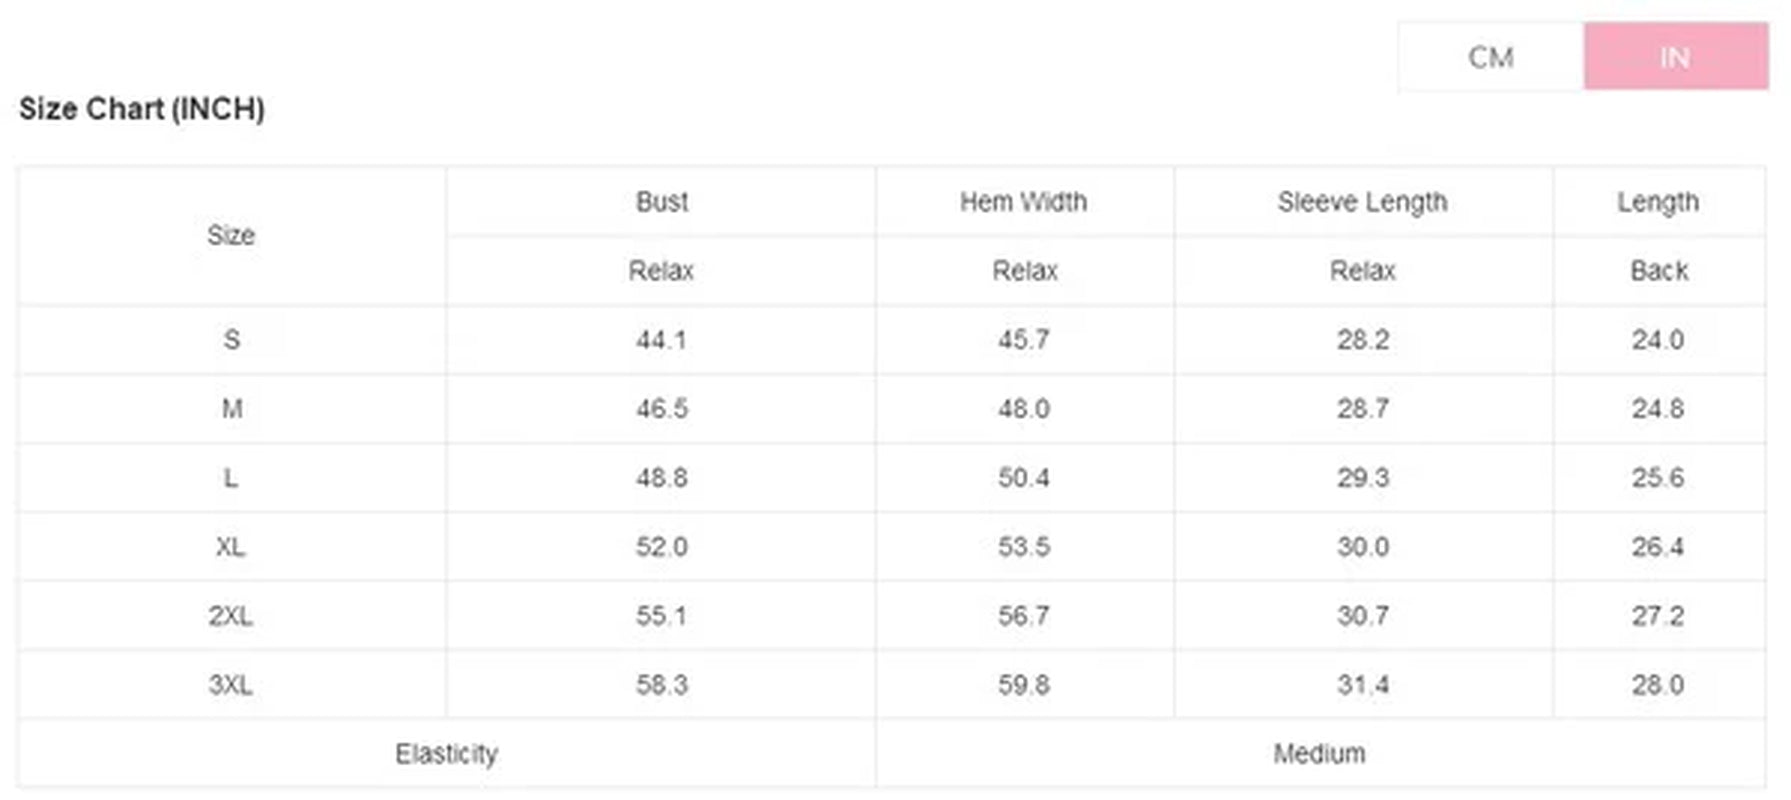The height and width of the screenshot is (800, 1791).
Task: Click the Hem Width column header
Action: click(1023, 202)
